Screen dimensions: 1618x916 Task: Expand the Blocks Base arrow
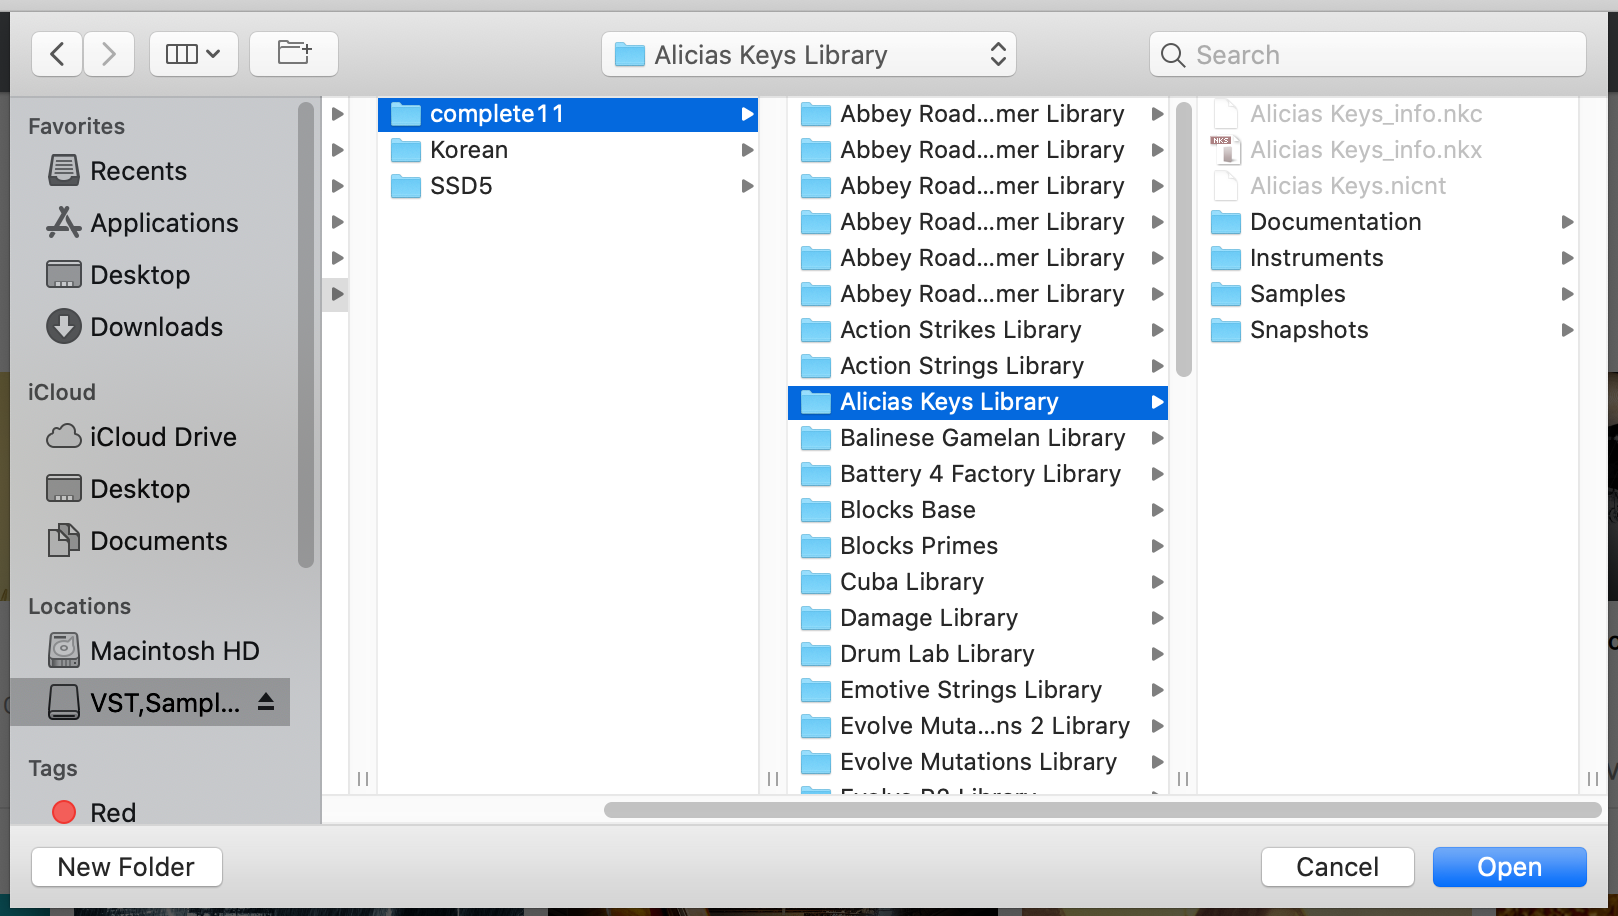click(1157, 510)
